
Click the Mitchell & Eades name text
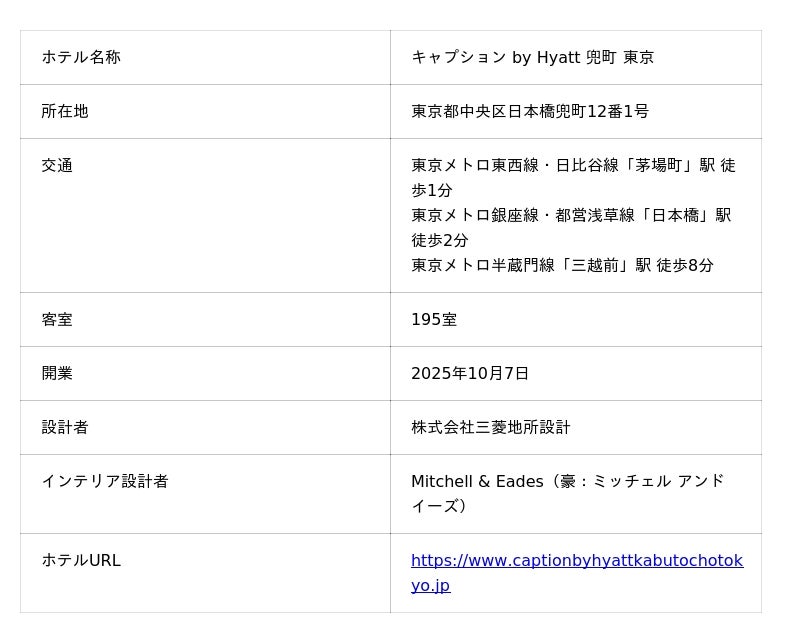point(477,482)
